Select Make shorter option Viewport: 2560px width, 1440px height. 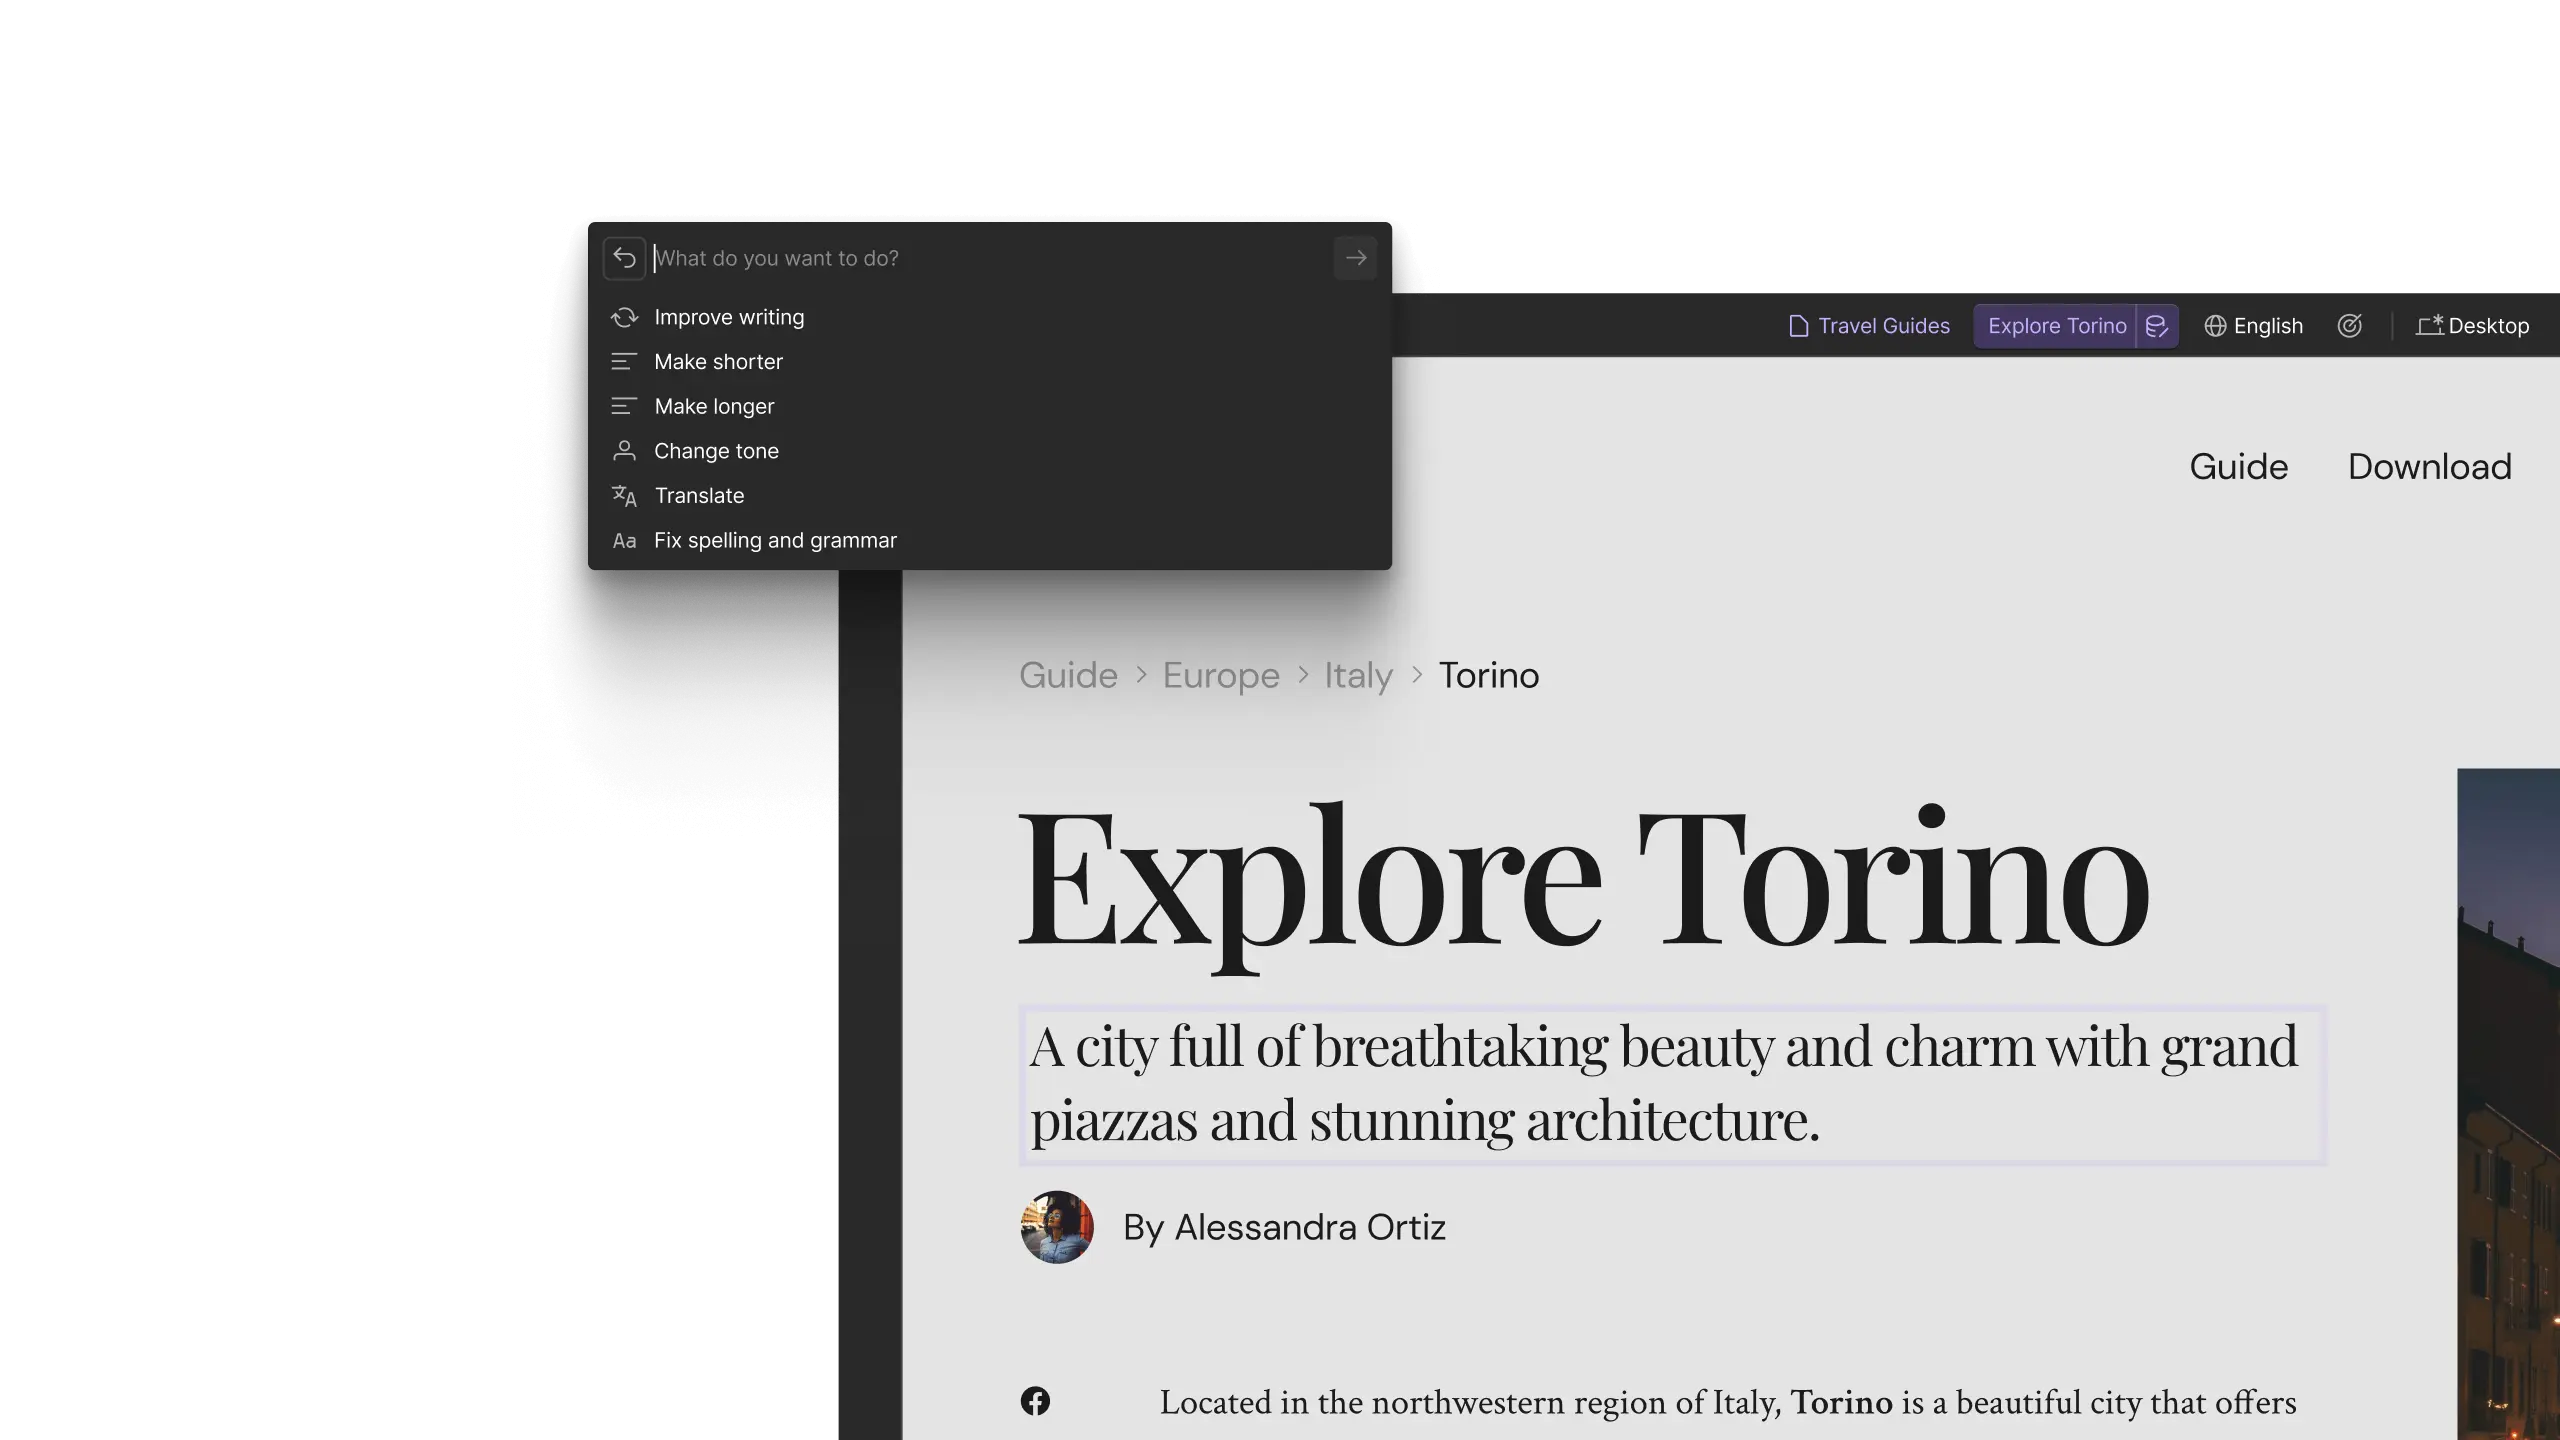718,362
